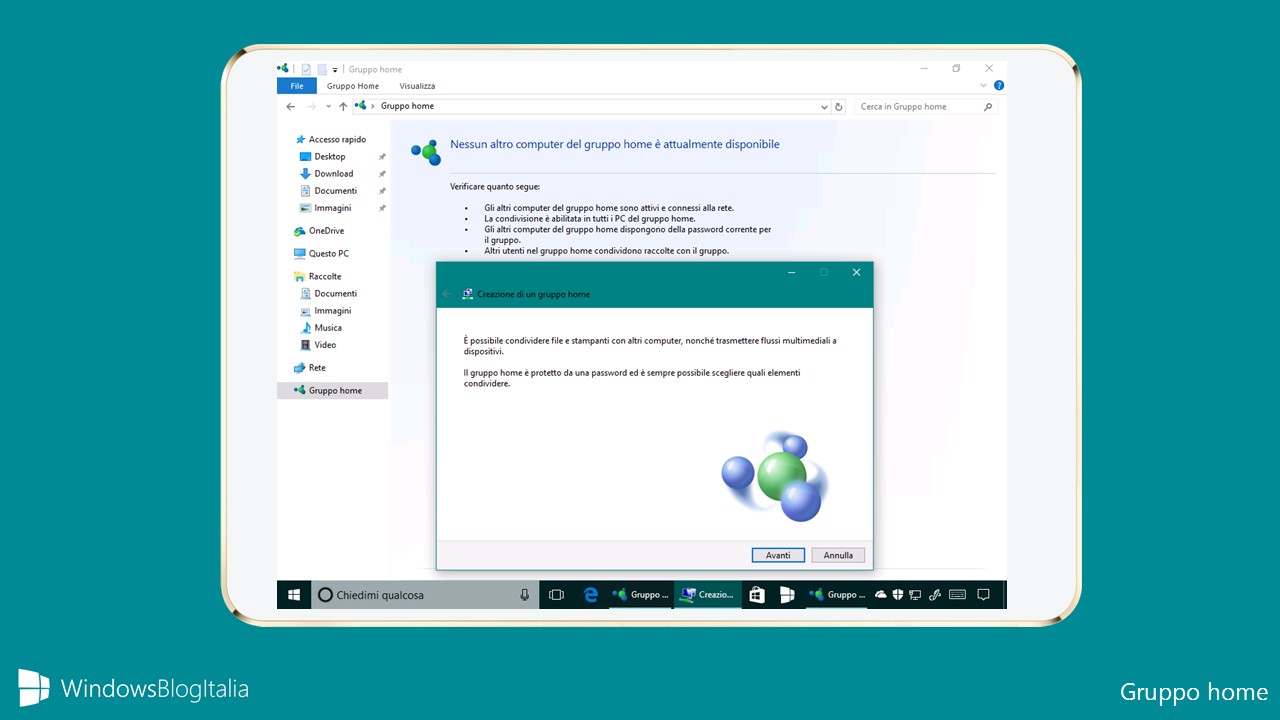Select Immagini under Raccolte
1280x720 pixels.
[332, 310]
